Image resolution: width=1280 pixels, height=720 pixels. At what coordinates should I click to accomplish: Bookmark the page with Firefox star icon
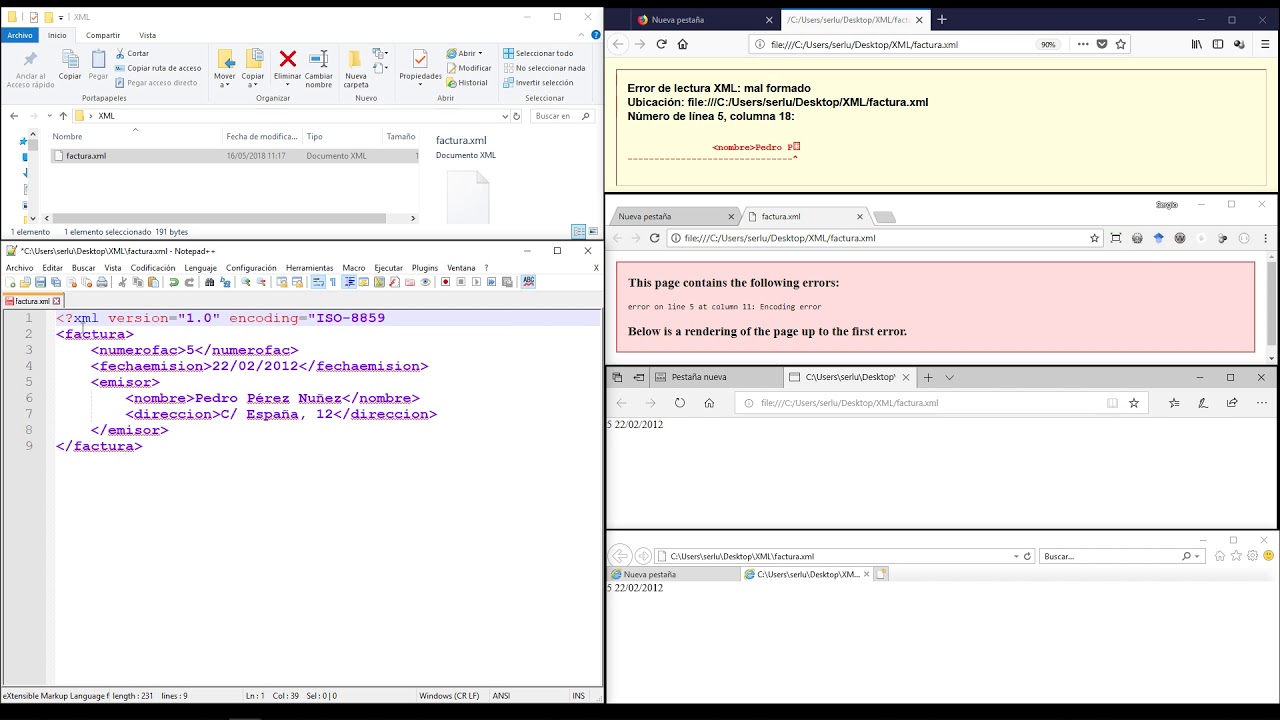(1121, 44)
